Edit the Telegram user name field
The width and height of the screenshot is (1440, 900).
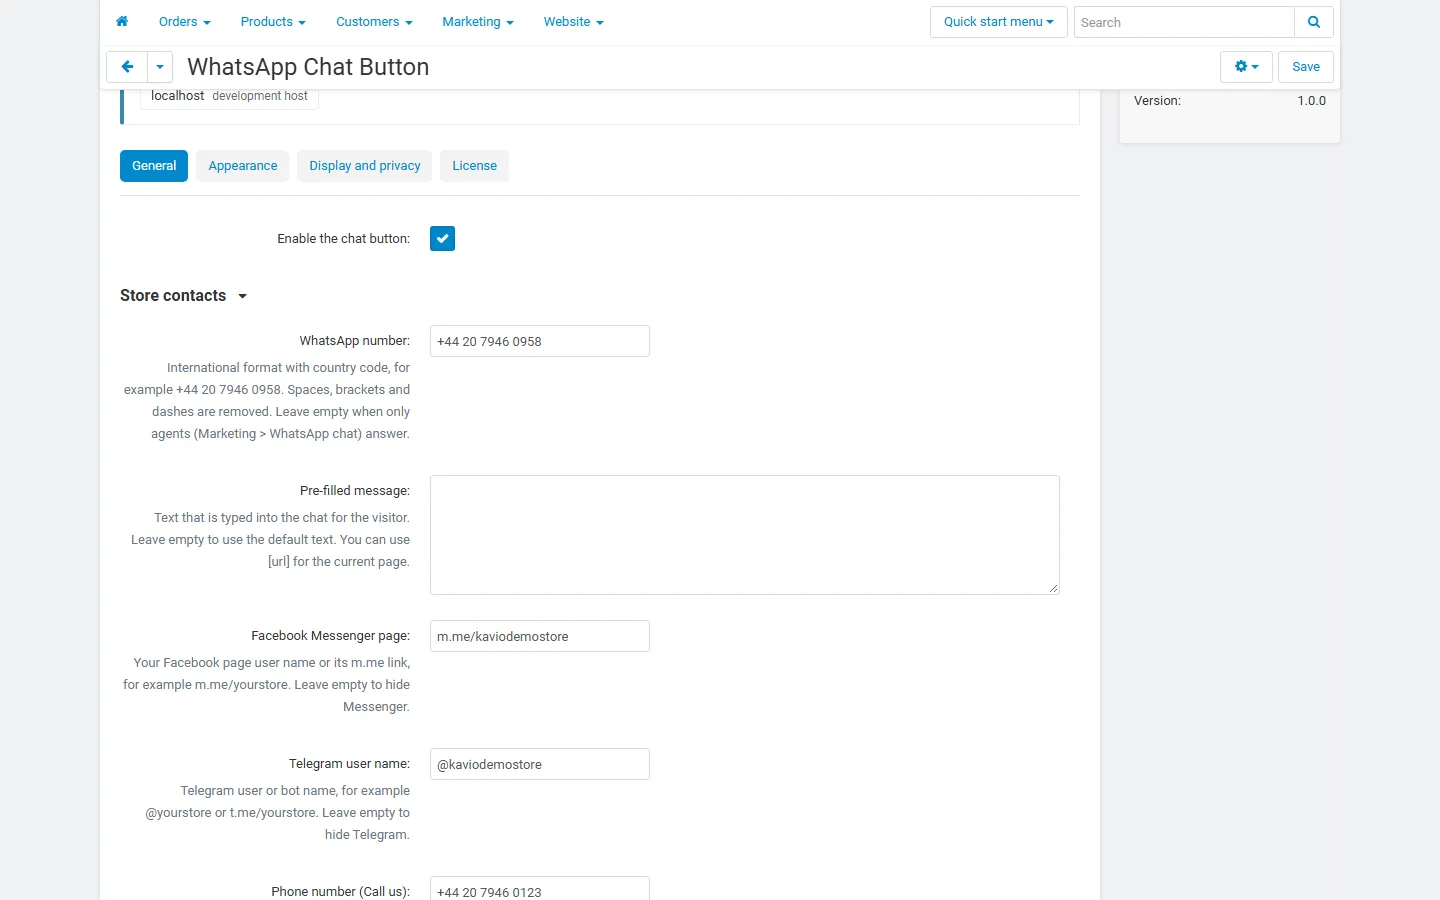pyautogui.click(x=540, y=764)
